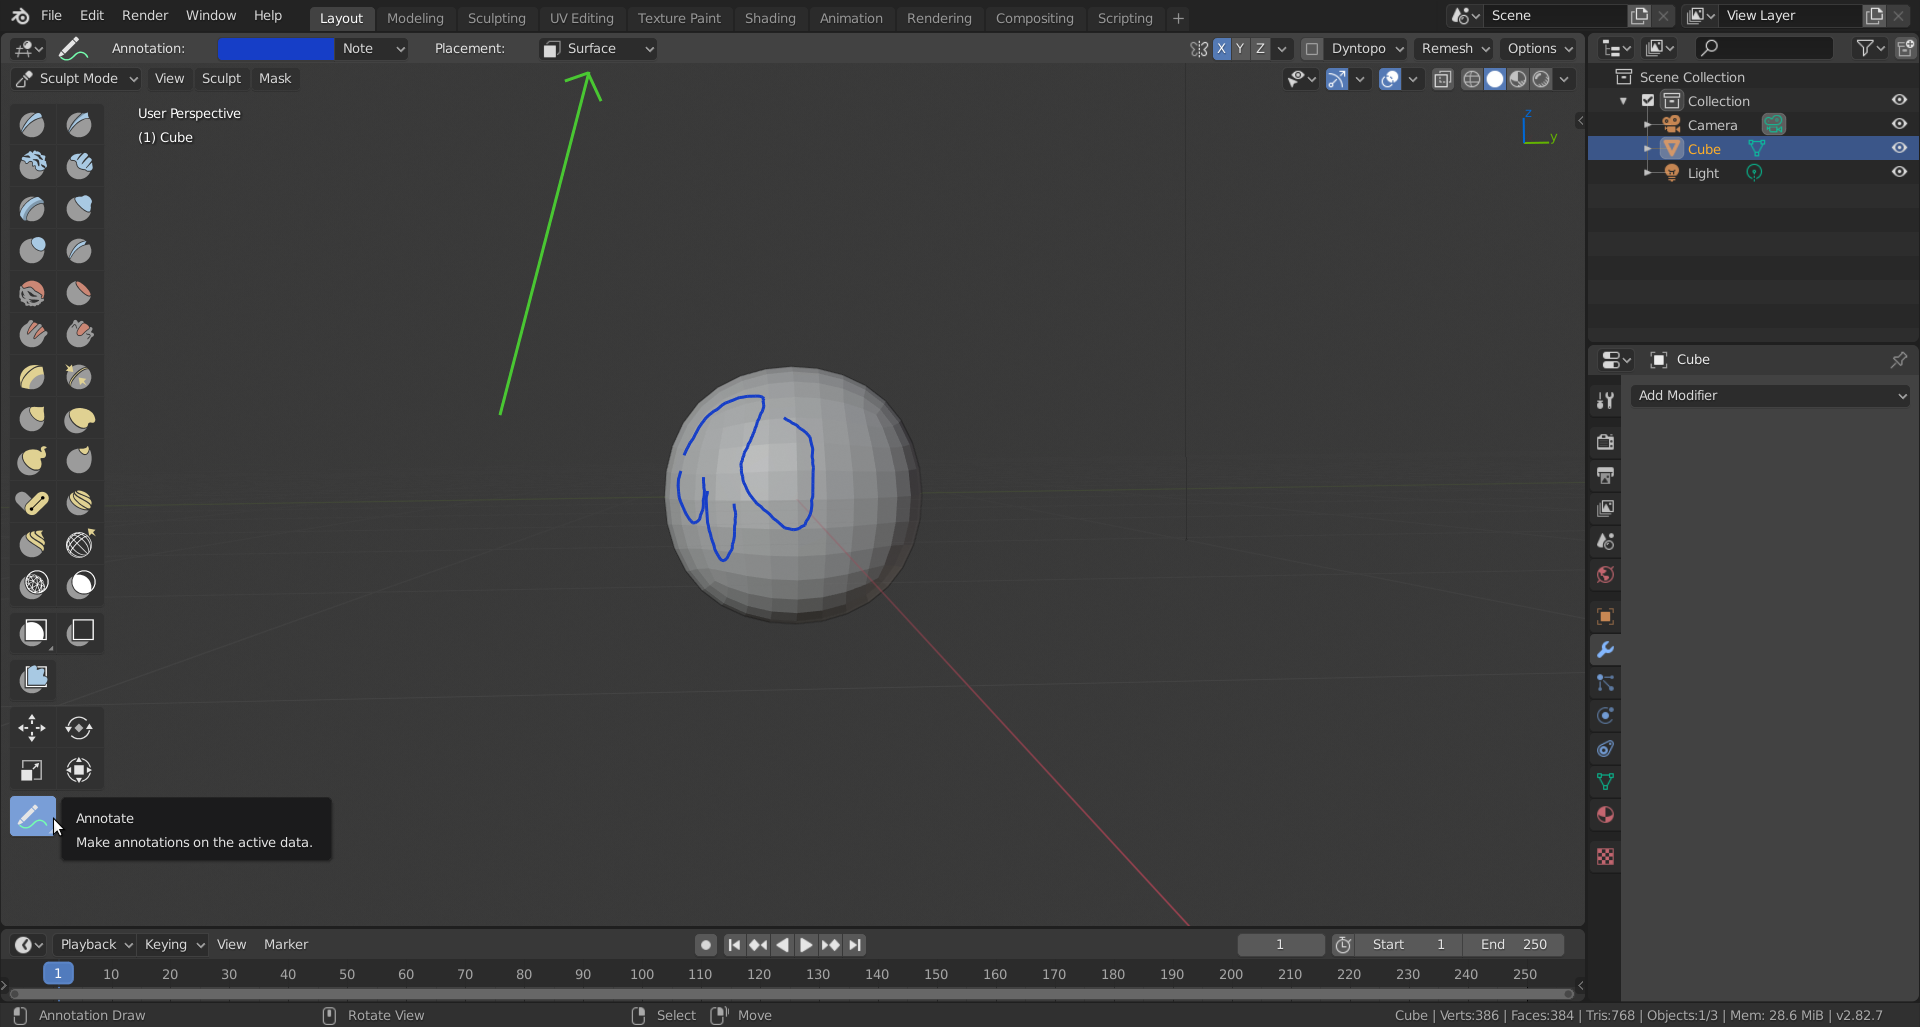Switch to the Sculpting workspace tab
Viewport: 1920px width, 1027px height.
pos(496,18)
